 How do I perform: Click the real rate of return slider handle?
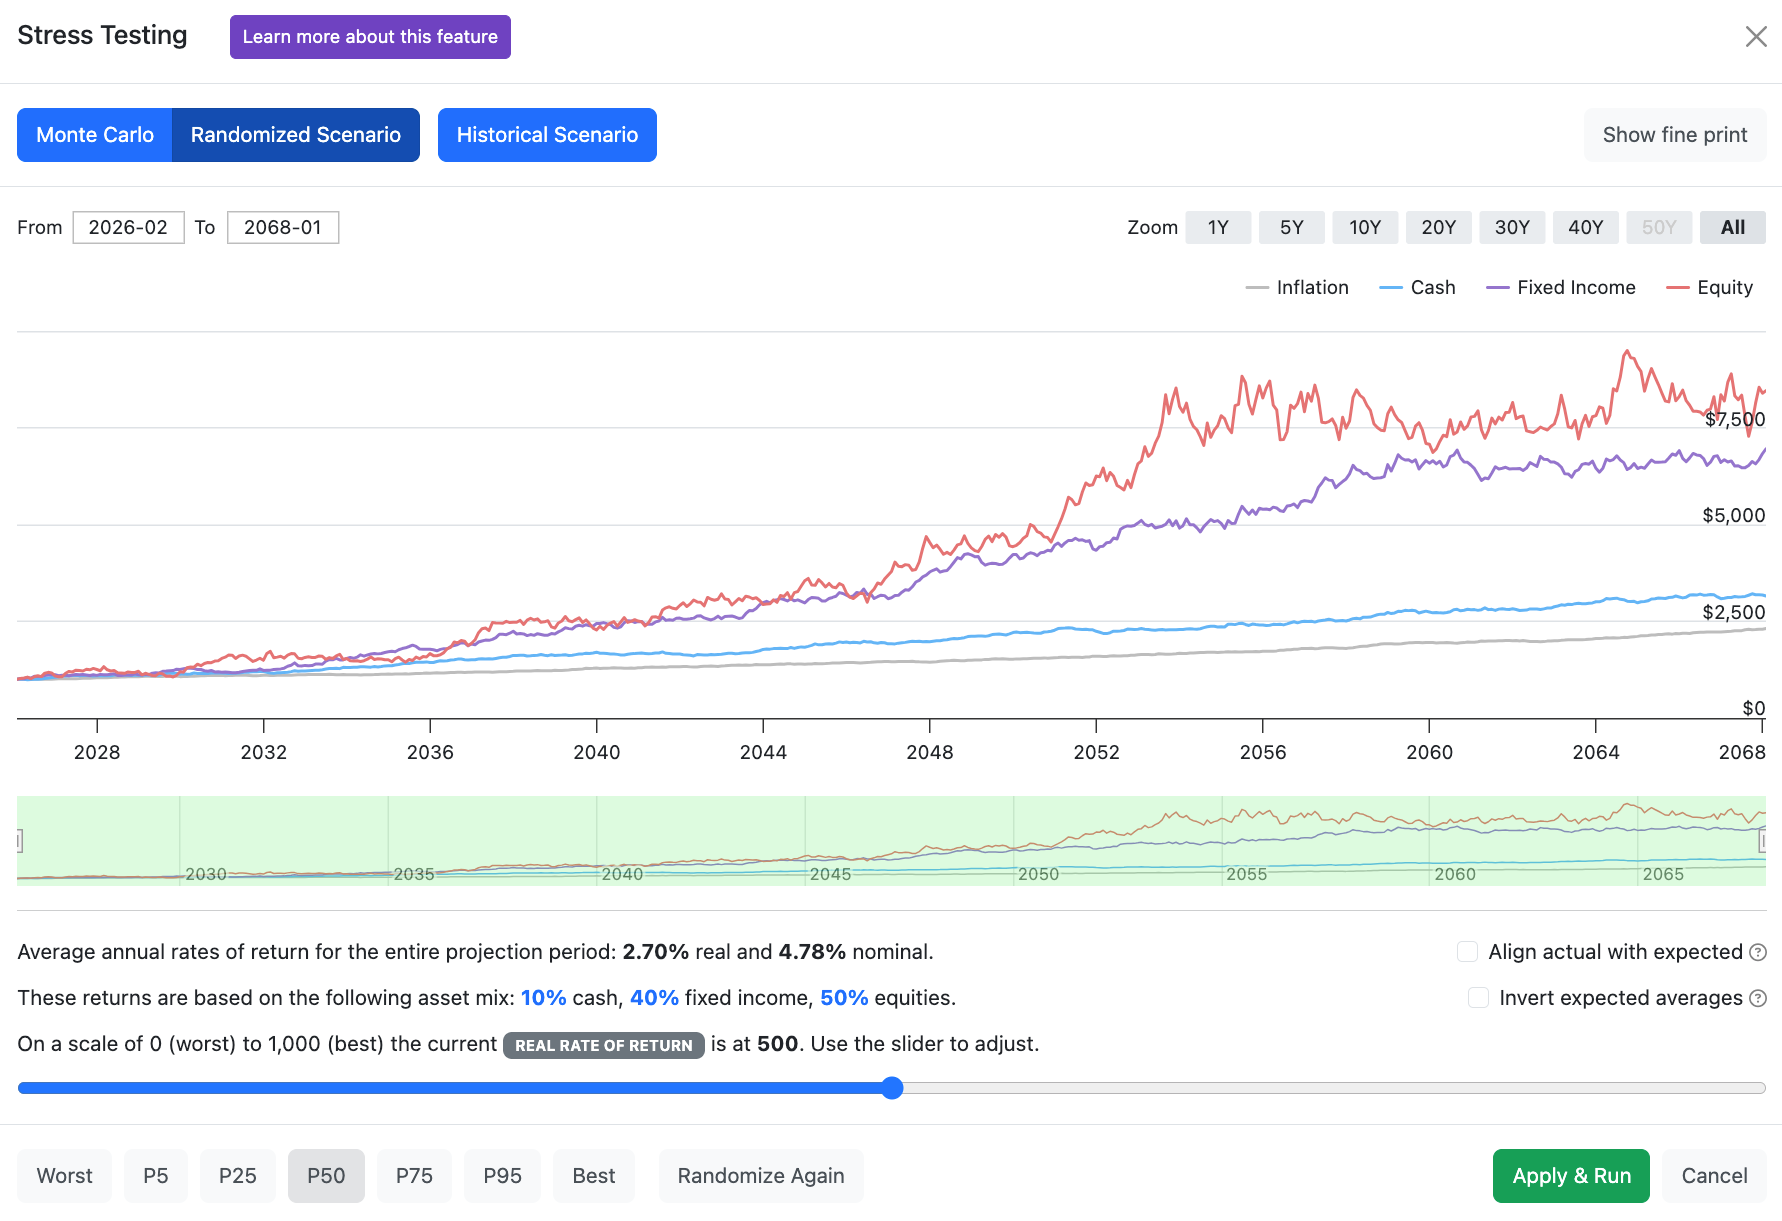[x=893, y=1088]
